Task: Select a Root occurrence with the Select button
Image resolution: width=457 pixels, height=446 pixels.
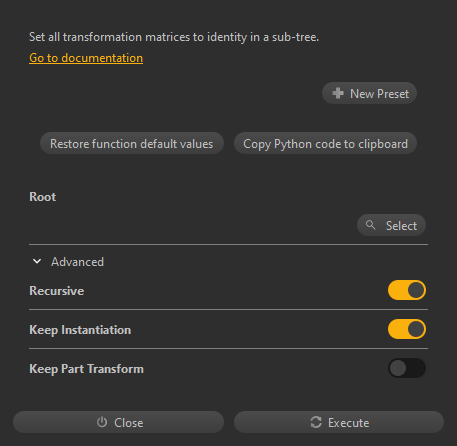Action: [x=391, y=225]
